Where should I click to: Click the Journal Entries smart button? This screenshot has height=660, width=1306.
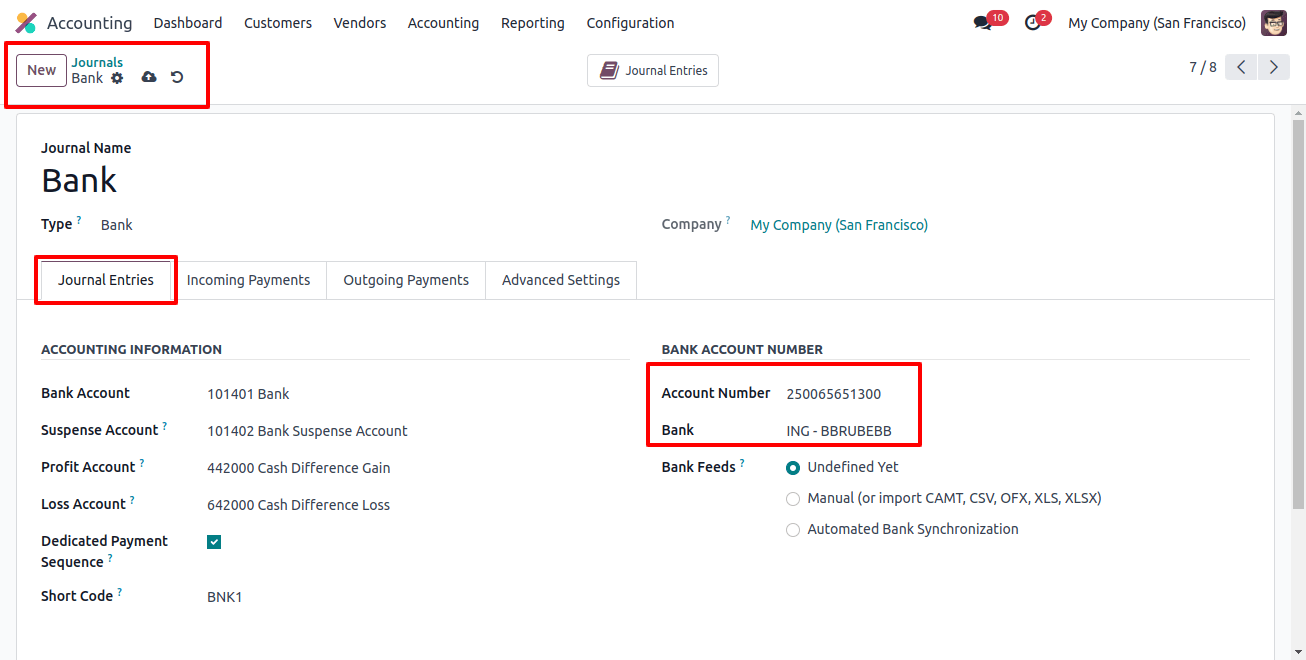653,70
